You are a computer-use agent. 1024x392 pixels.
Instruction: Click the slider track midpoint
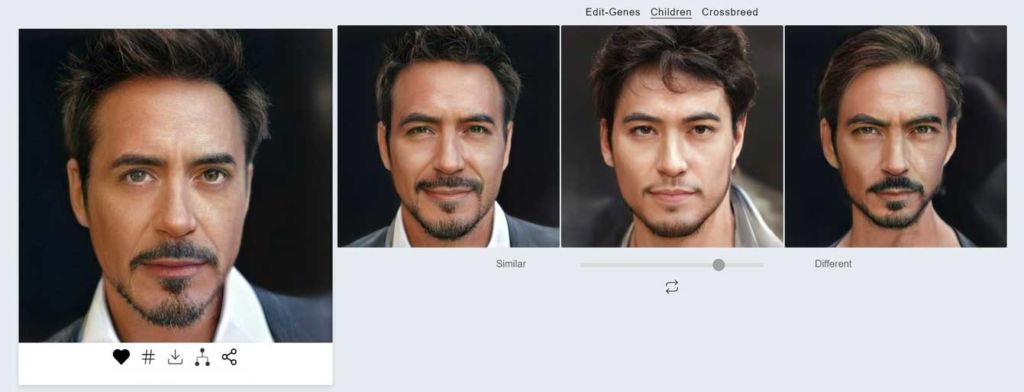coord(672,265)
